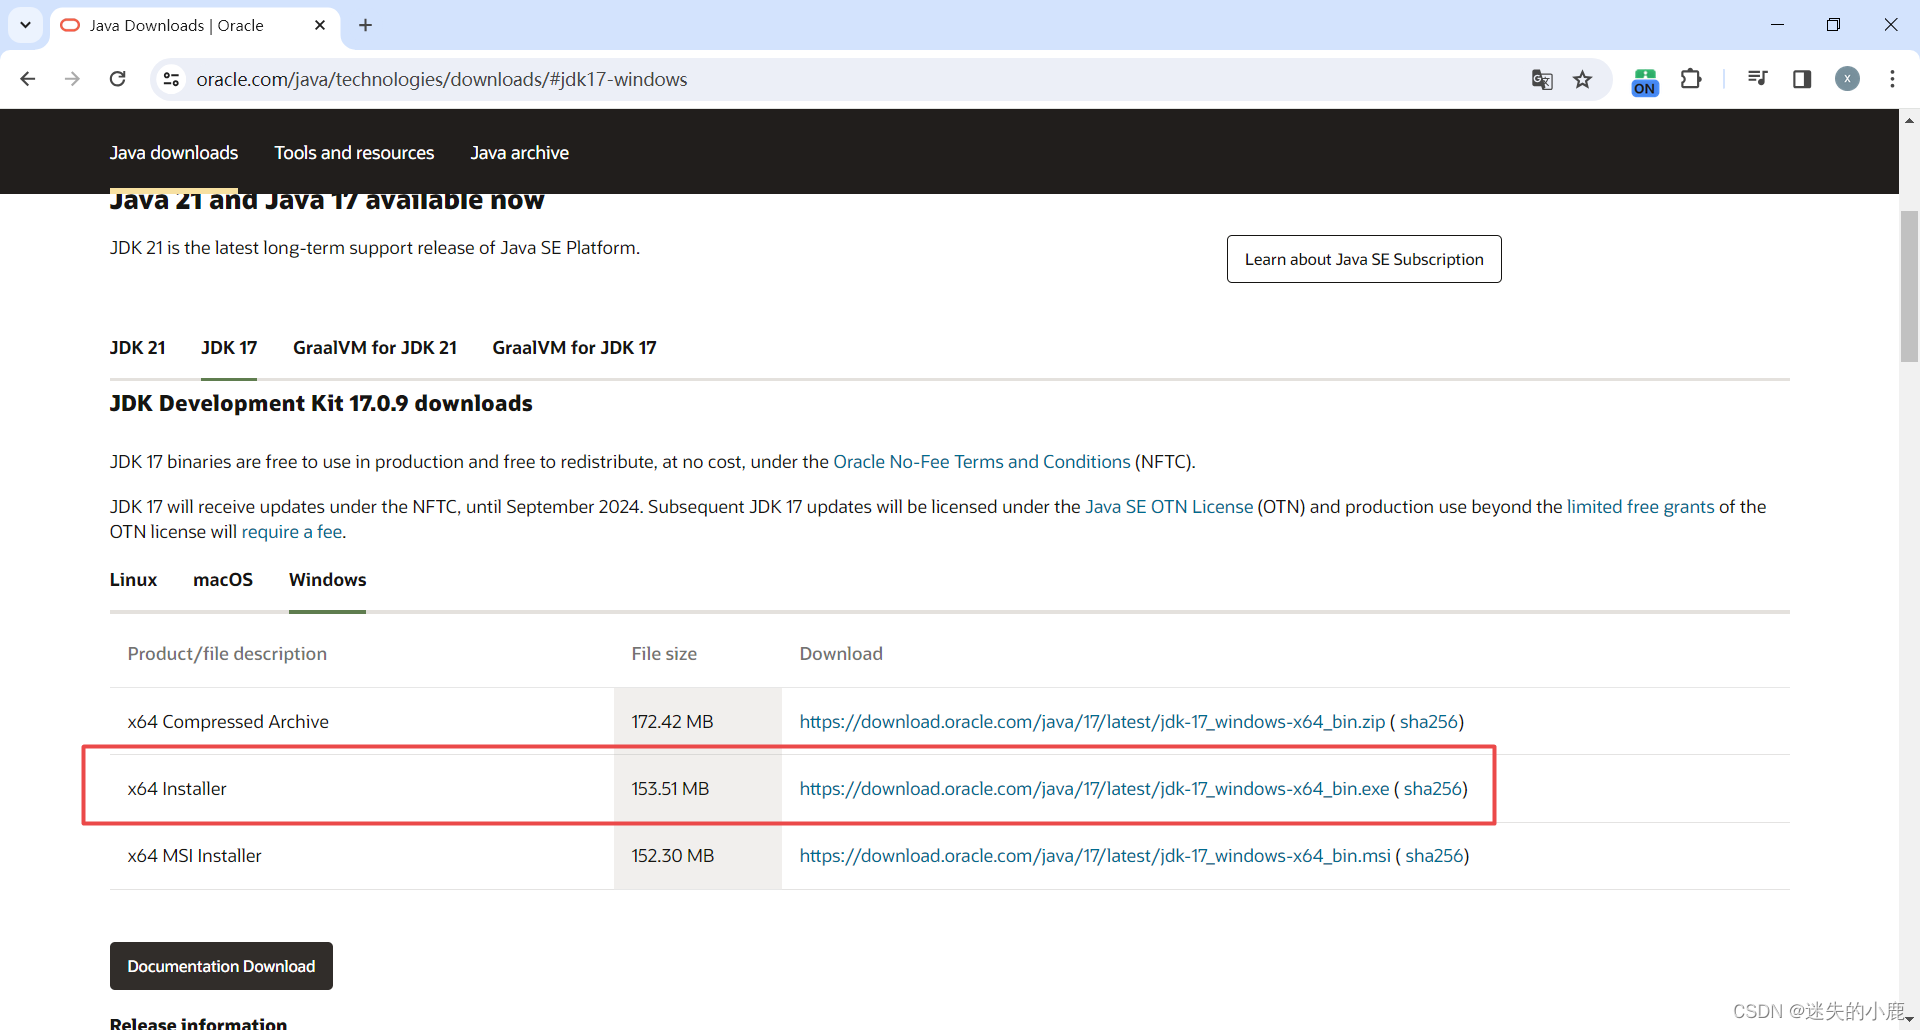Switch to GraalVM for JDK 21 tab
Viewport: 1920px width, 1030px height.
pyautogui.click(x=375, y=348)
